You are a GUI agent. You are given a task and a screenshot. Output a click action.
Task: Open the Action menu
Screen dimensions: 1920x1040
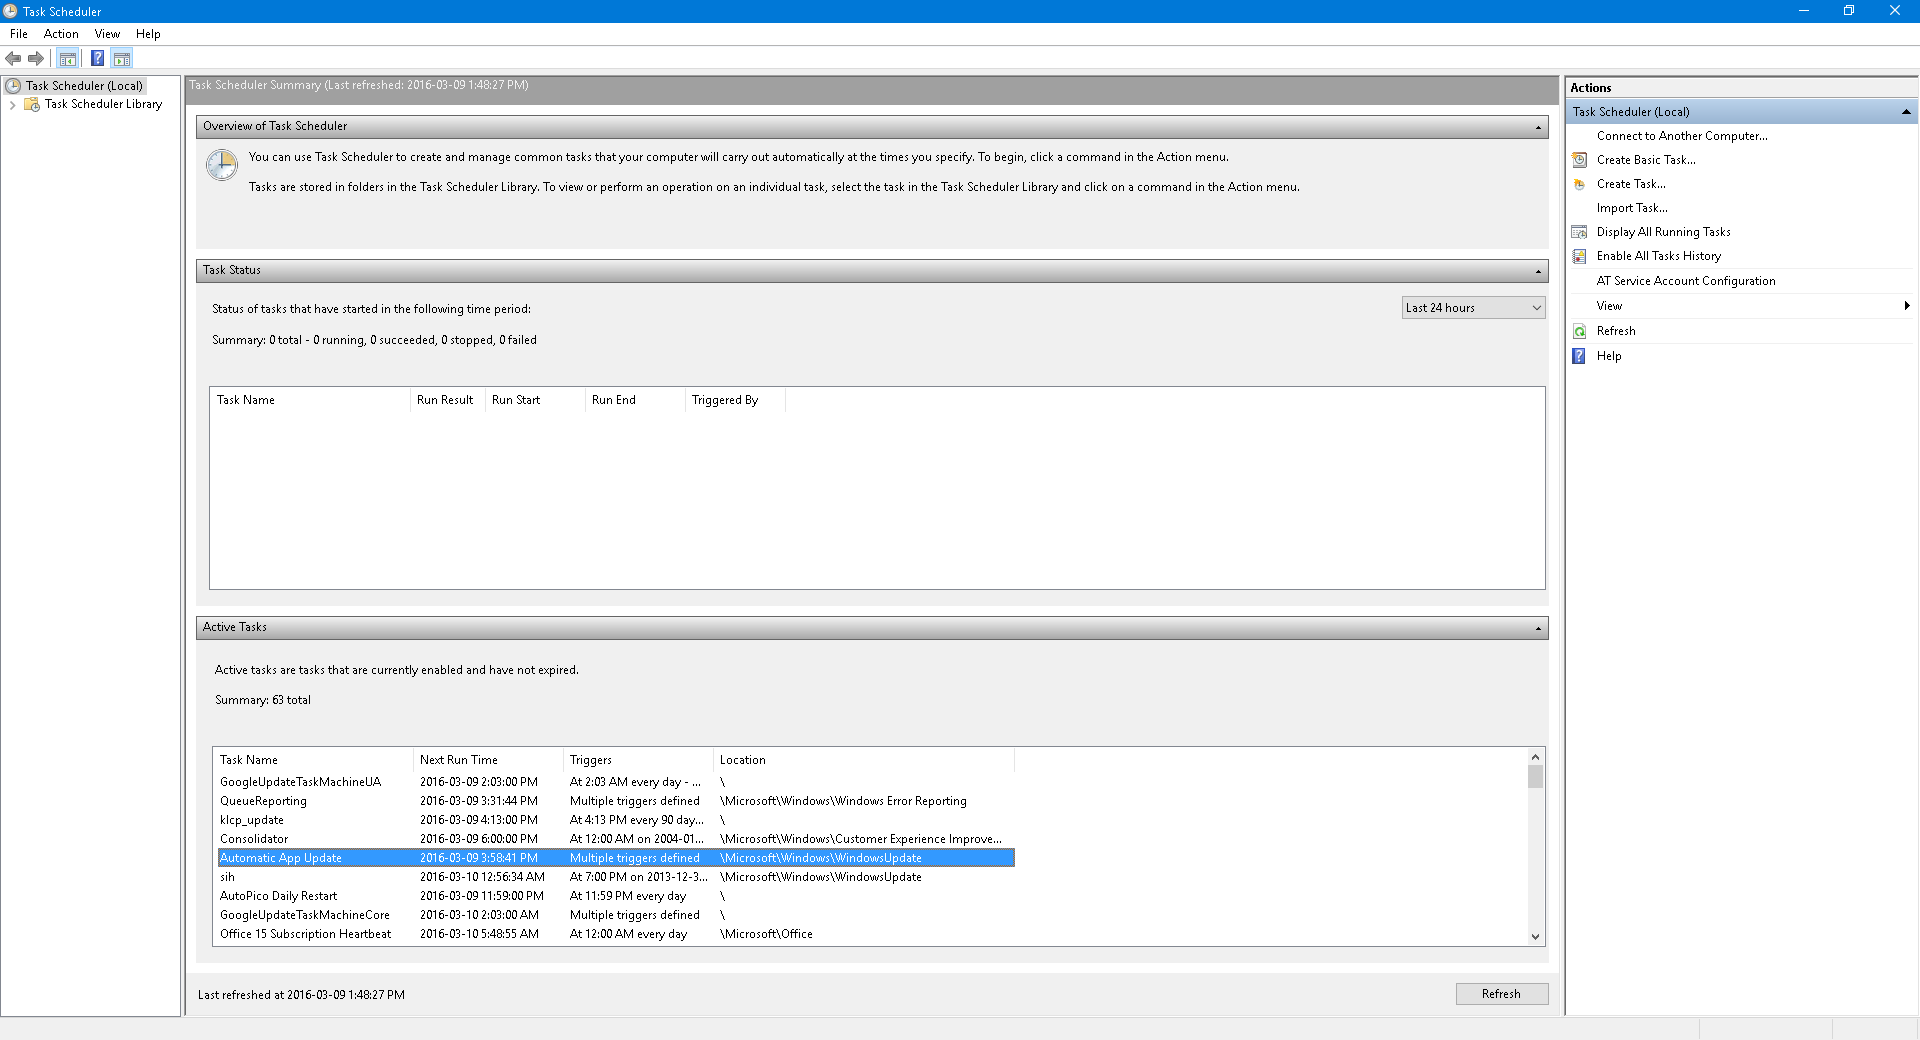tap(61, 34)
